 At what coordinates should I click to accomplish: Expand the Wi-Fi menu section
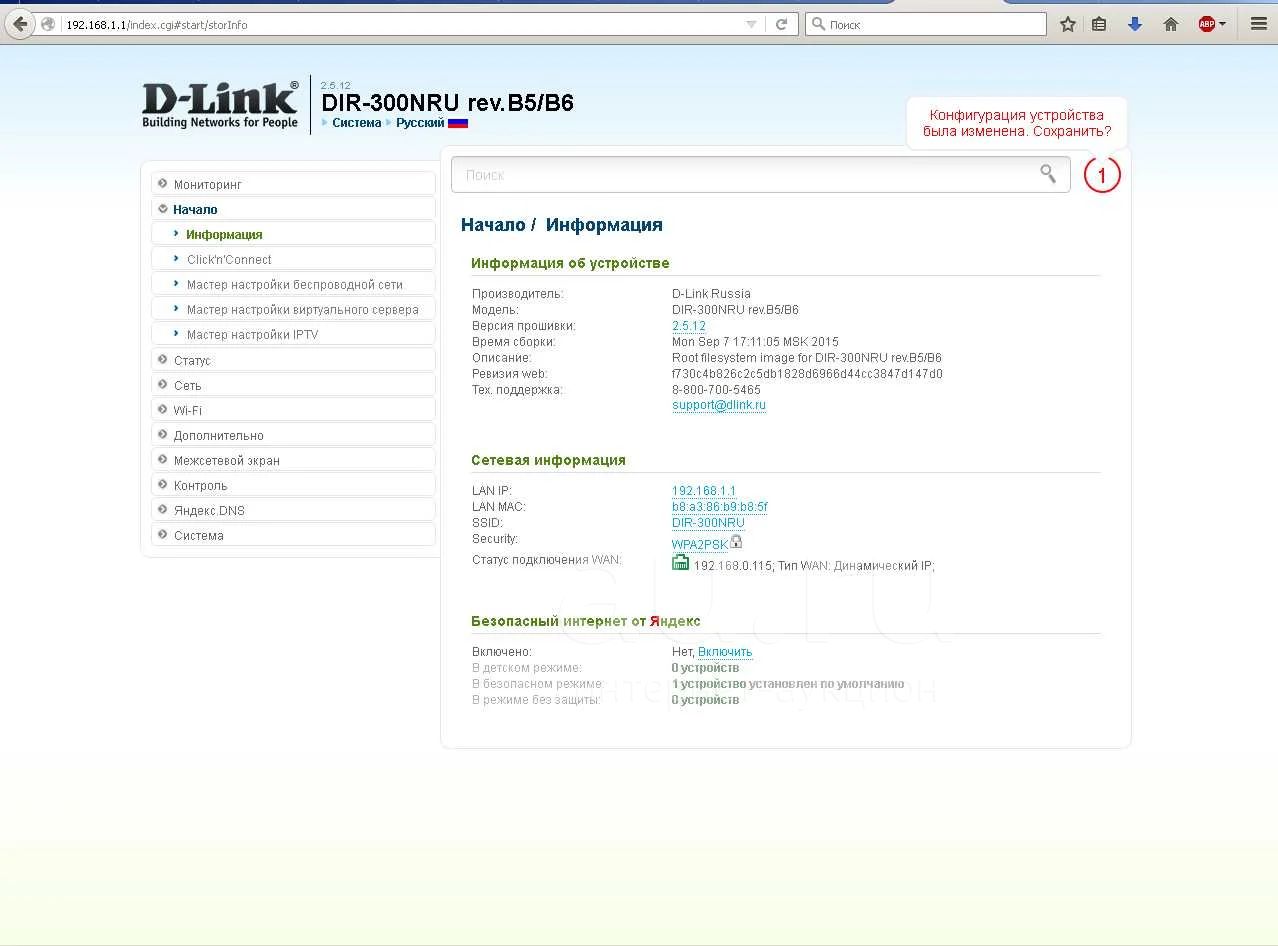pos(293,410)
